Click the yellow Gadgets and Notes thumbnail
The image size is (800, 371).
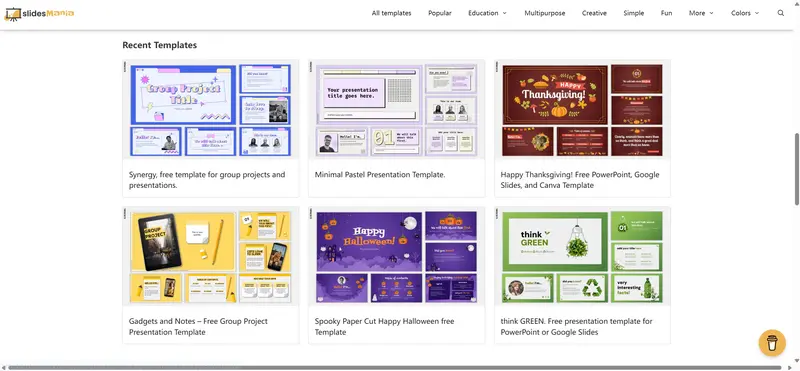(x=211, y=257)
